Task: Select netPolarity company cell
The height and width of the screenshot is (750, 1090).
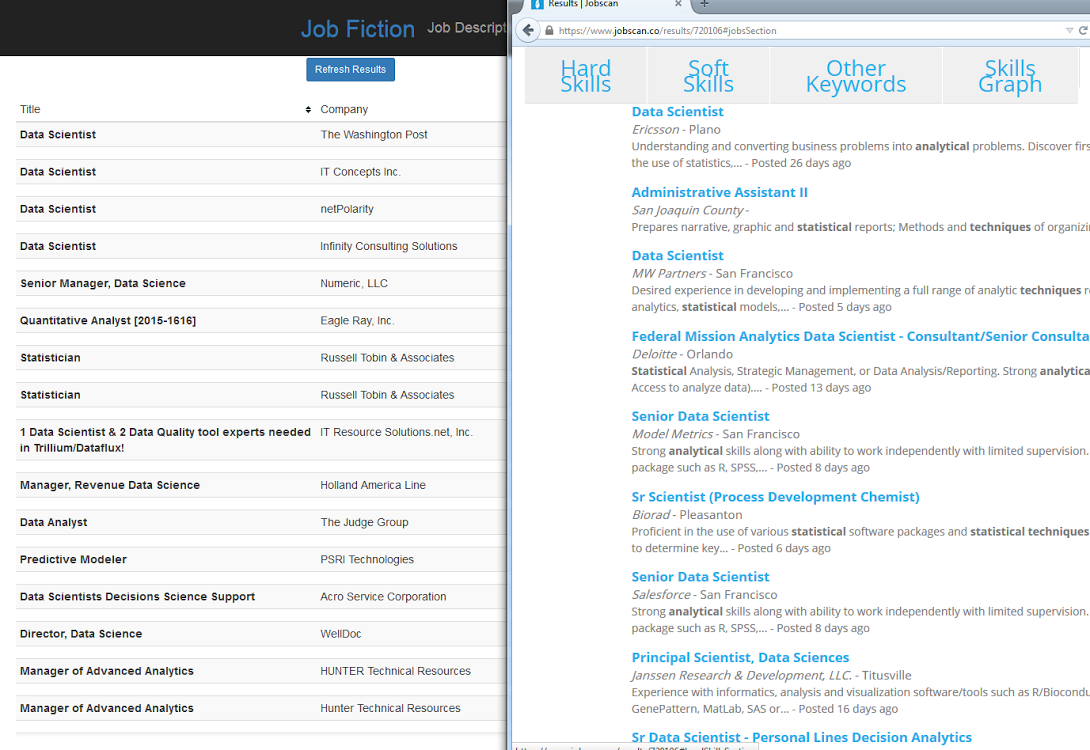Action: point(347,209)
